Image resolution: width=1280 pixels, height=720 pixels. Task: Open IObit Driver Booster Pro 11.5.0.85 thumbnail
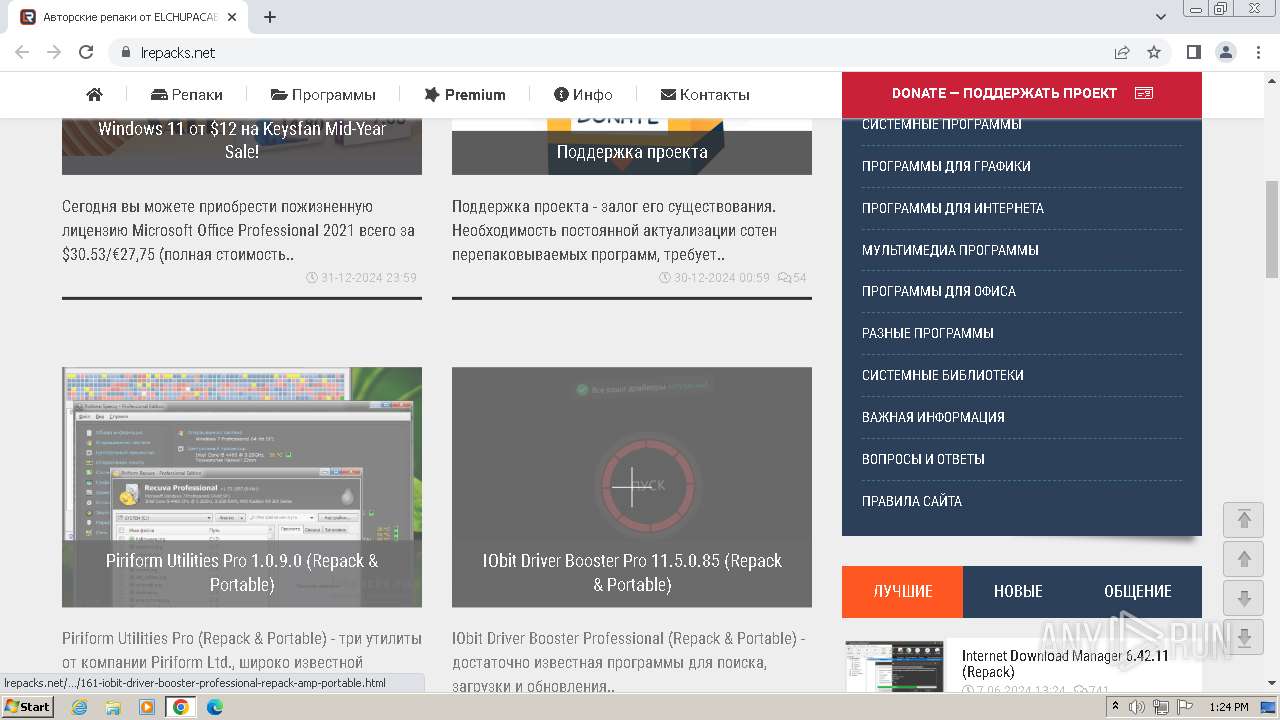pyautogui.click(x=632, y=487)
